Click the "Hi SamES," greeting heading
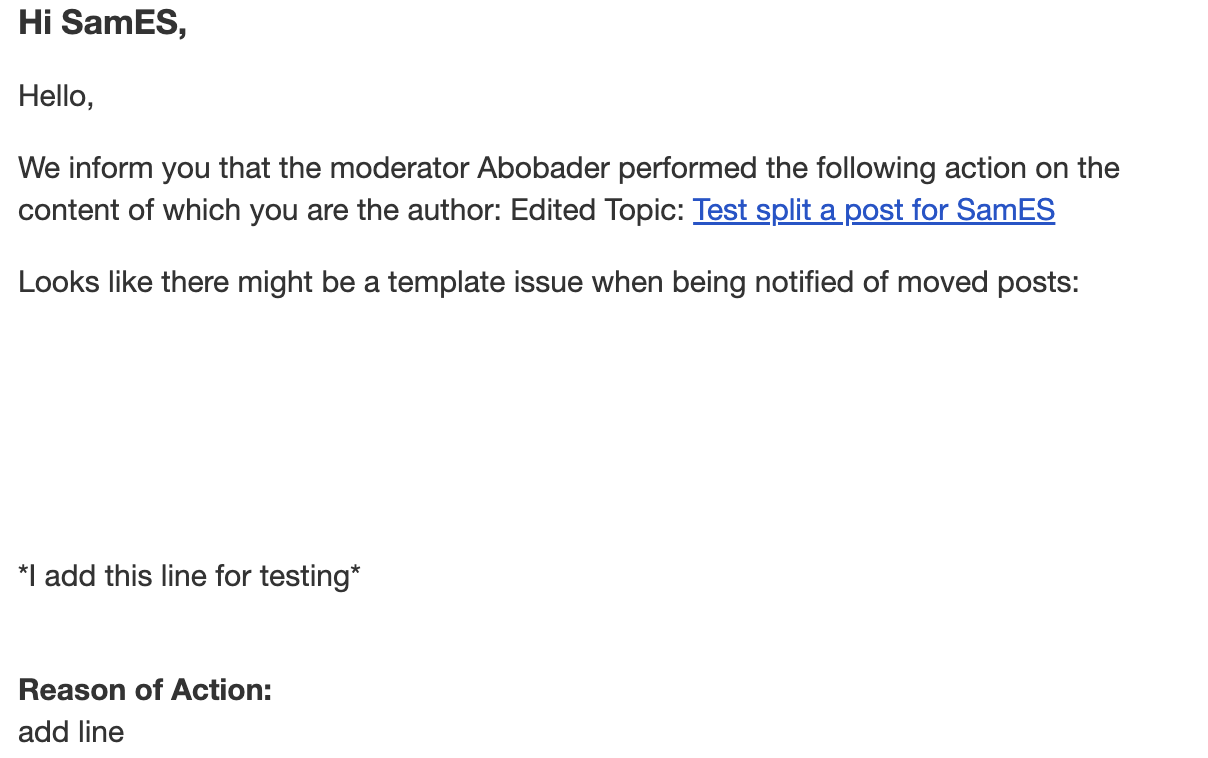The image size is (1208, 758). click(x=102, y=24)
